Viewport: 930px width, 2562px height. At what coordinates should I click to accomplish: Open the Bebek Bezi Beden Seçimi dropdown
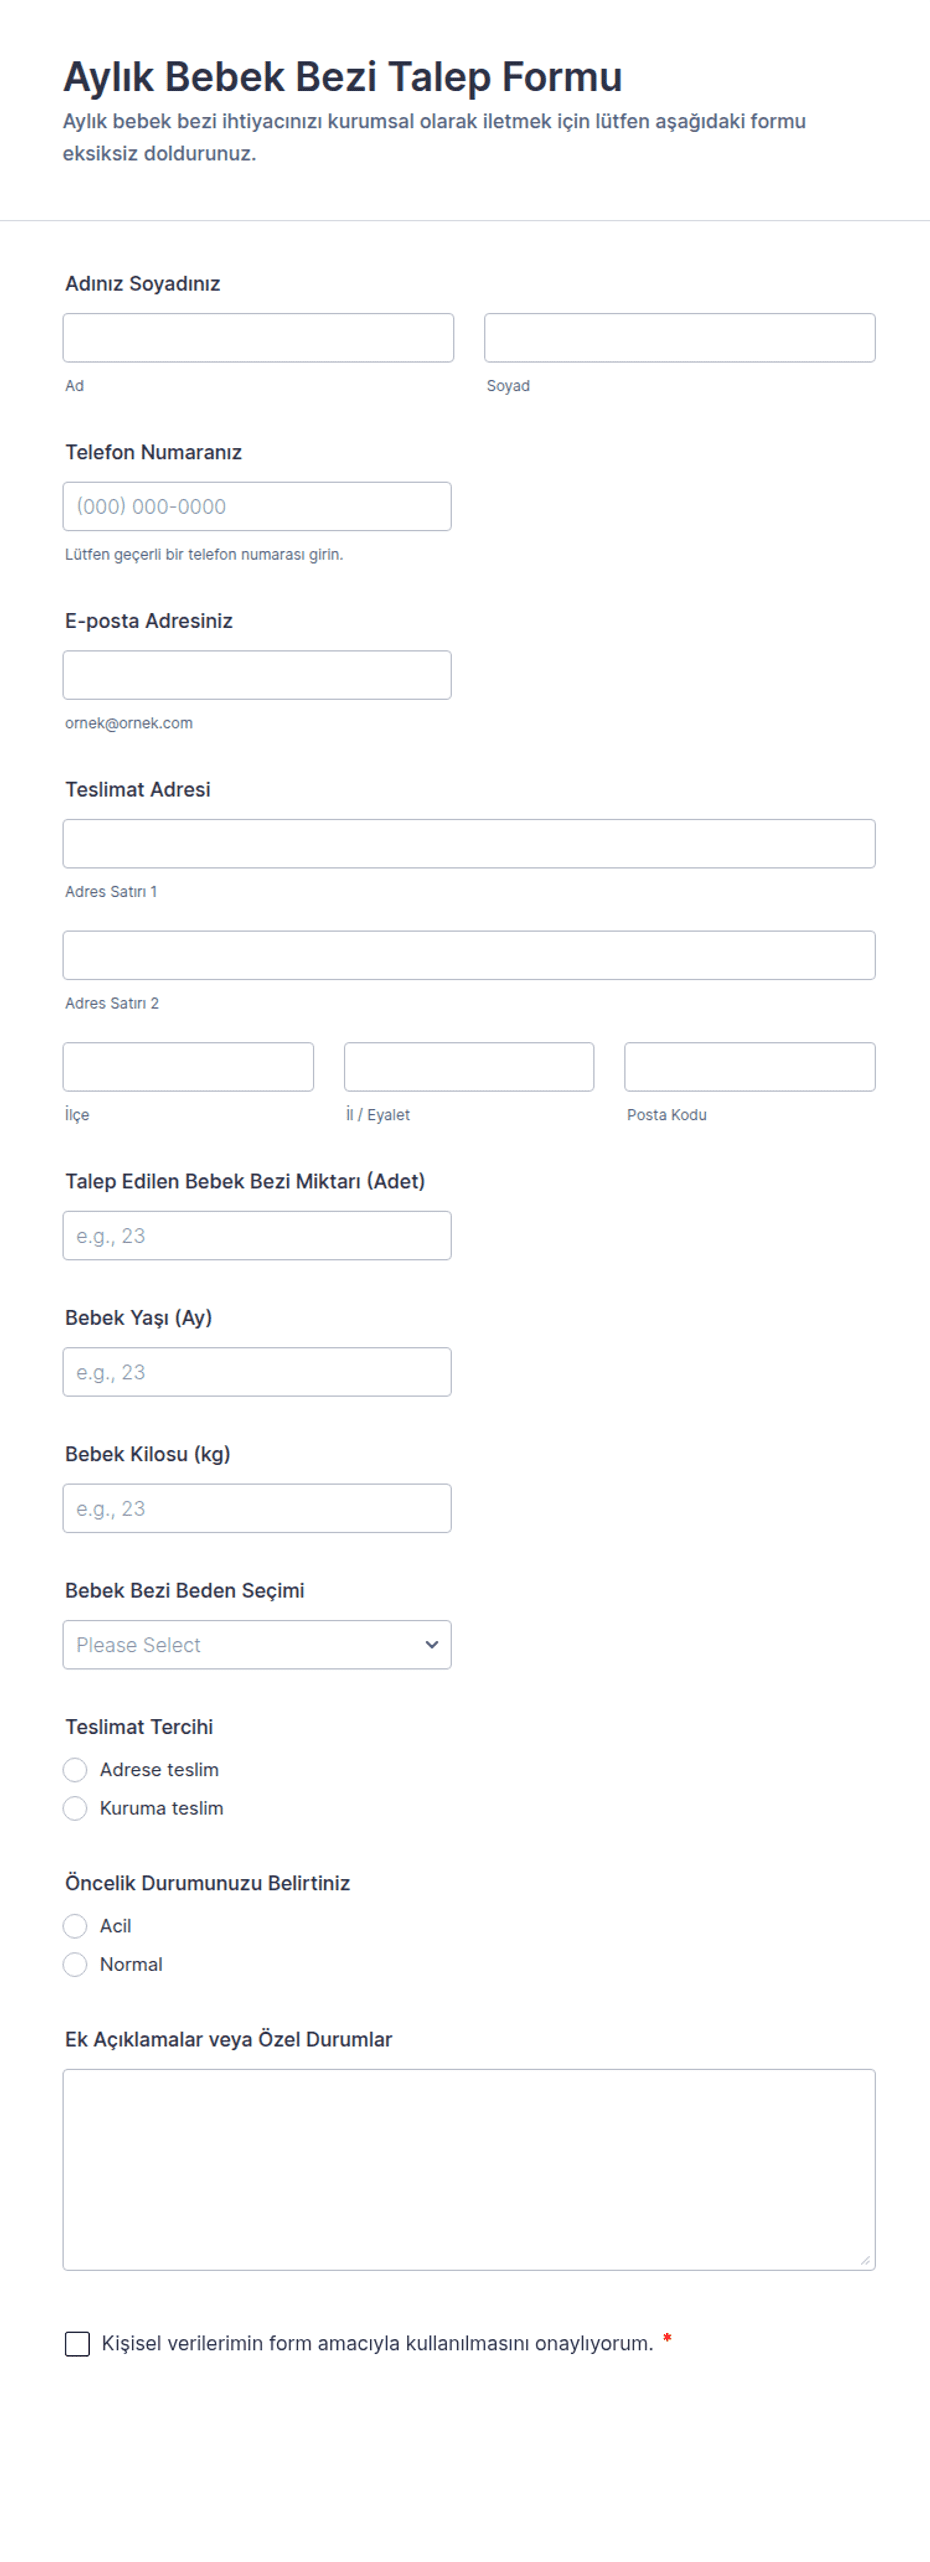(257, 1645)
